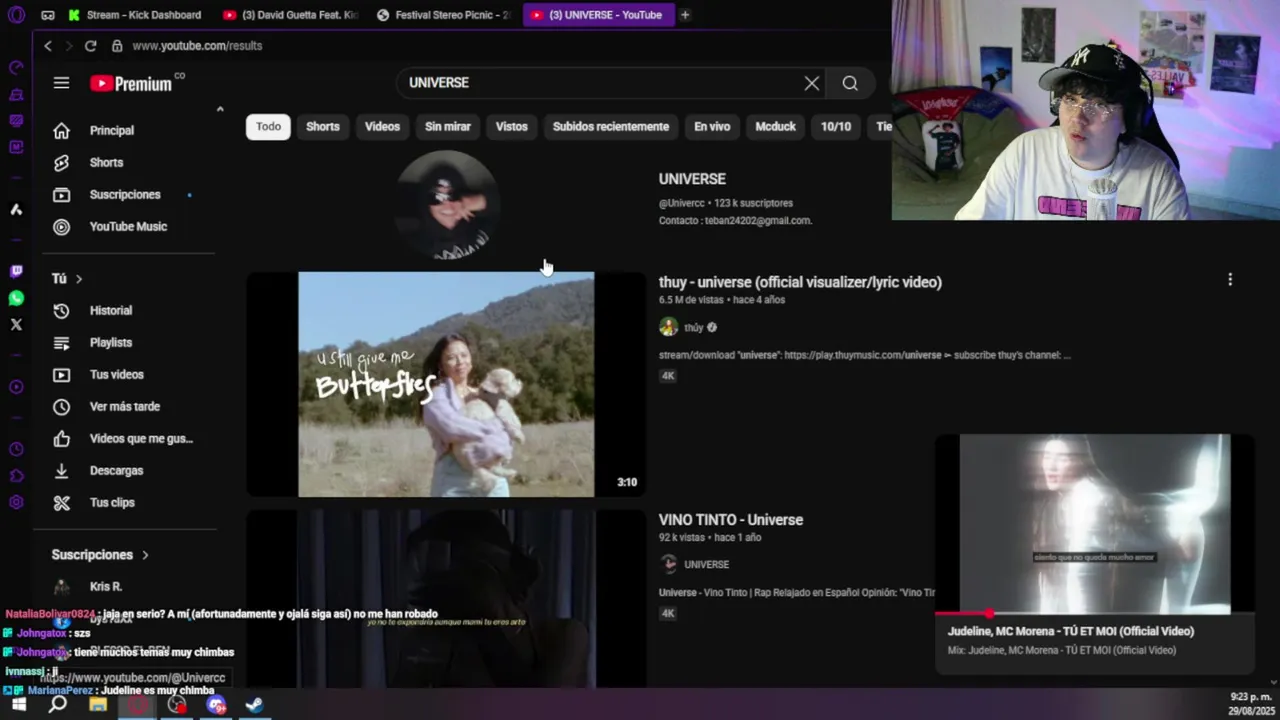Open WhatsApp in Opera sidebar

pyautogui.click(x=16, y=298)
